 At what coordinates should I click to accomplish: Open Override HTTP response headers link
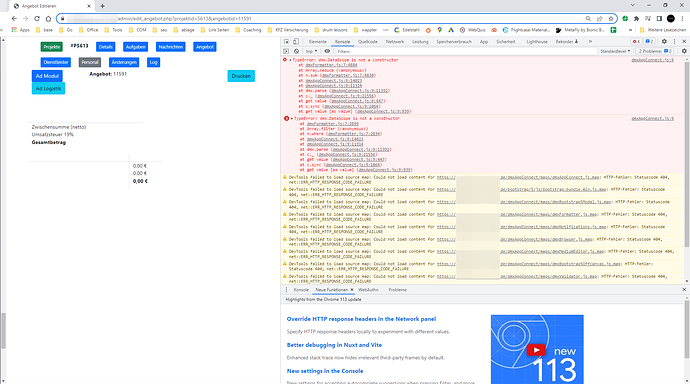[x=361, y=319]
